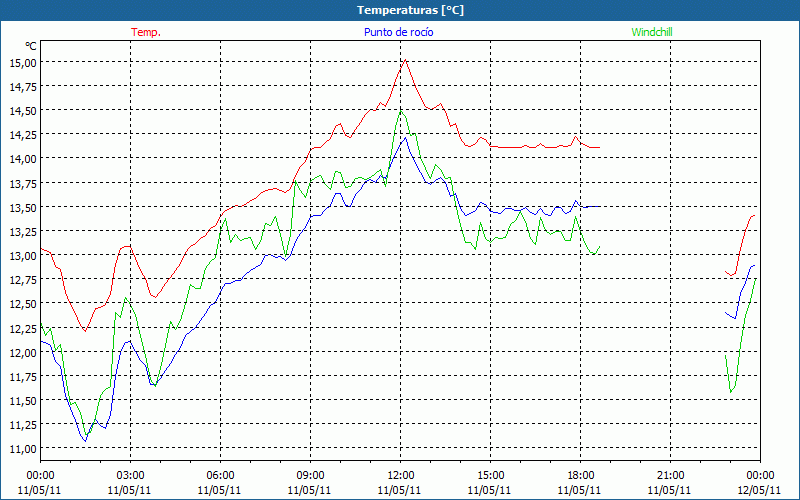This screenshot has height=500, width=800.
Task: Click the 11,75 y-axis value
Action: pos(23,376)
